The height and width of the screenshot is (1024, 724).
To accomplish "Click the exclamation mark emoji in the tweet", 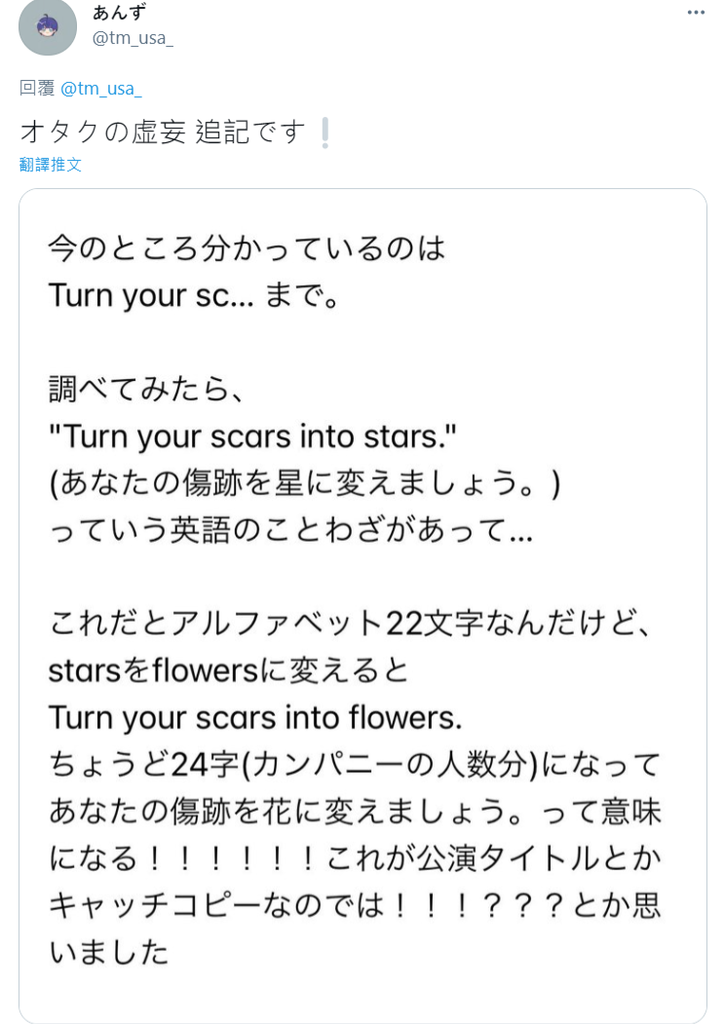I will click(x=325, y=133).
